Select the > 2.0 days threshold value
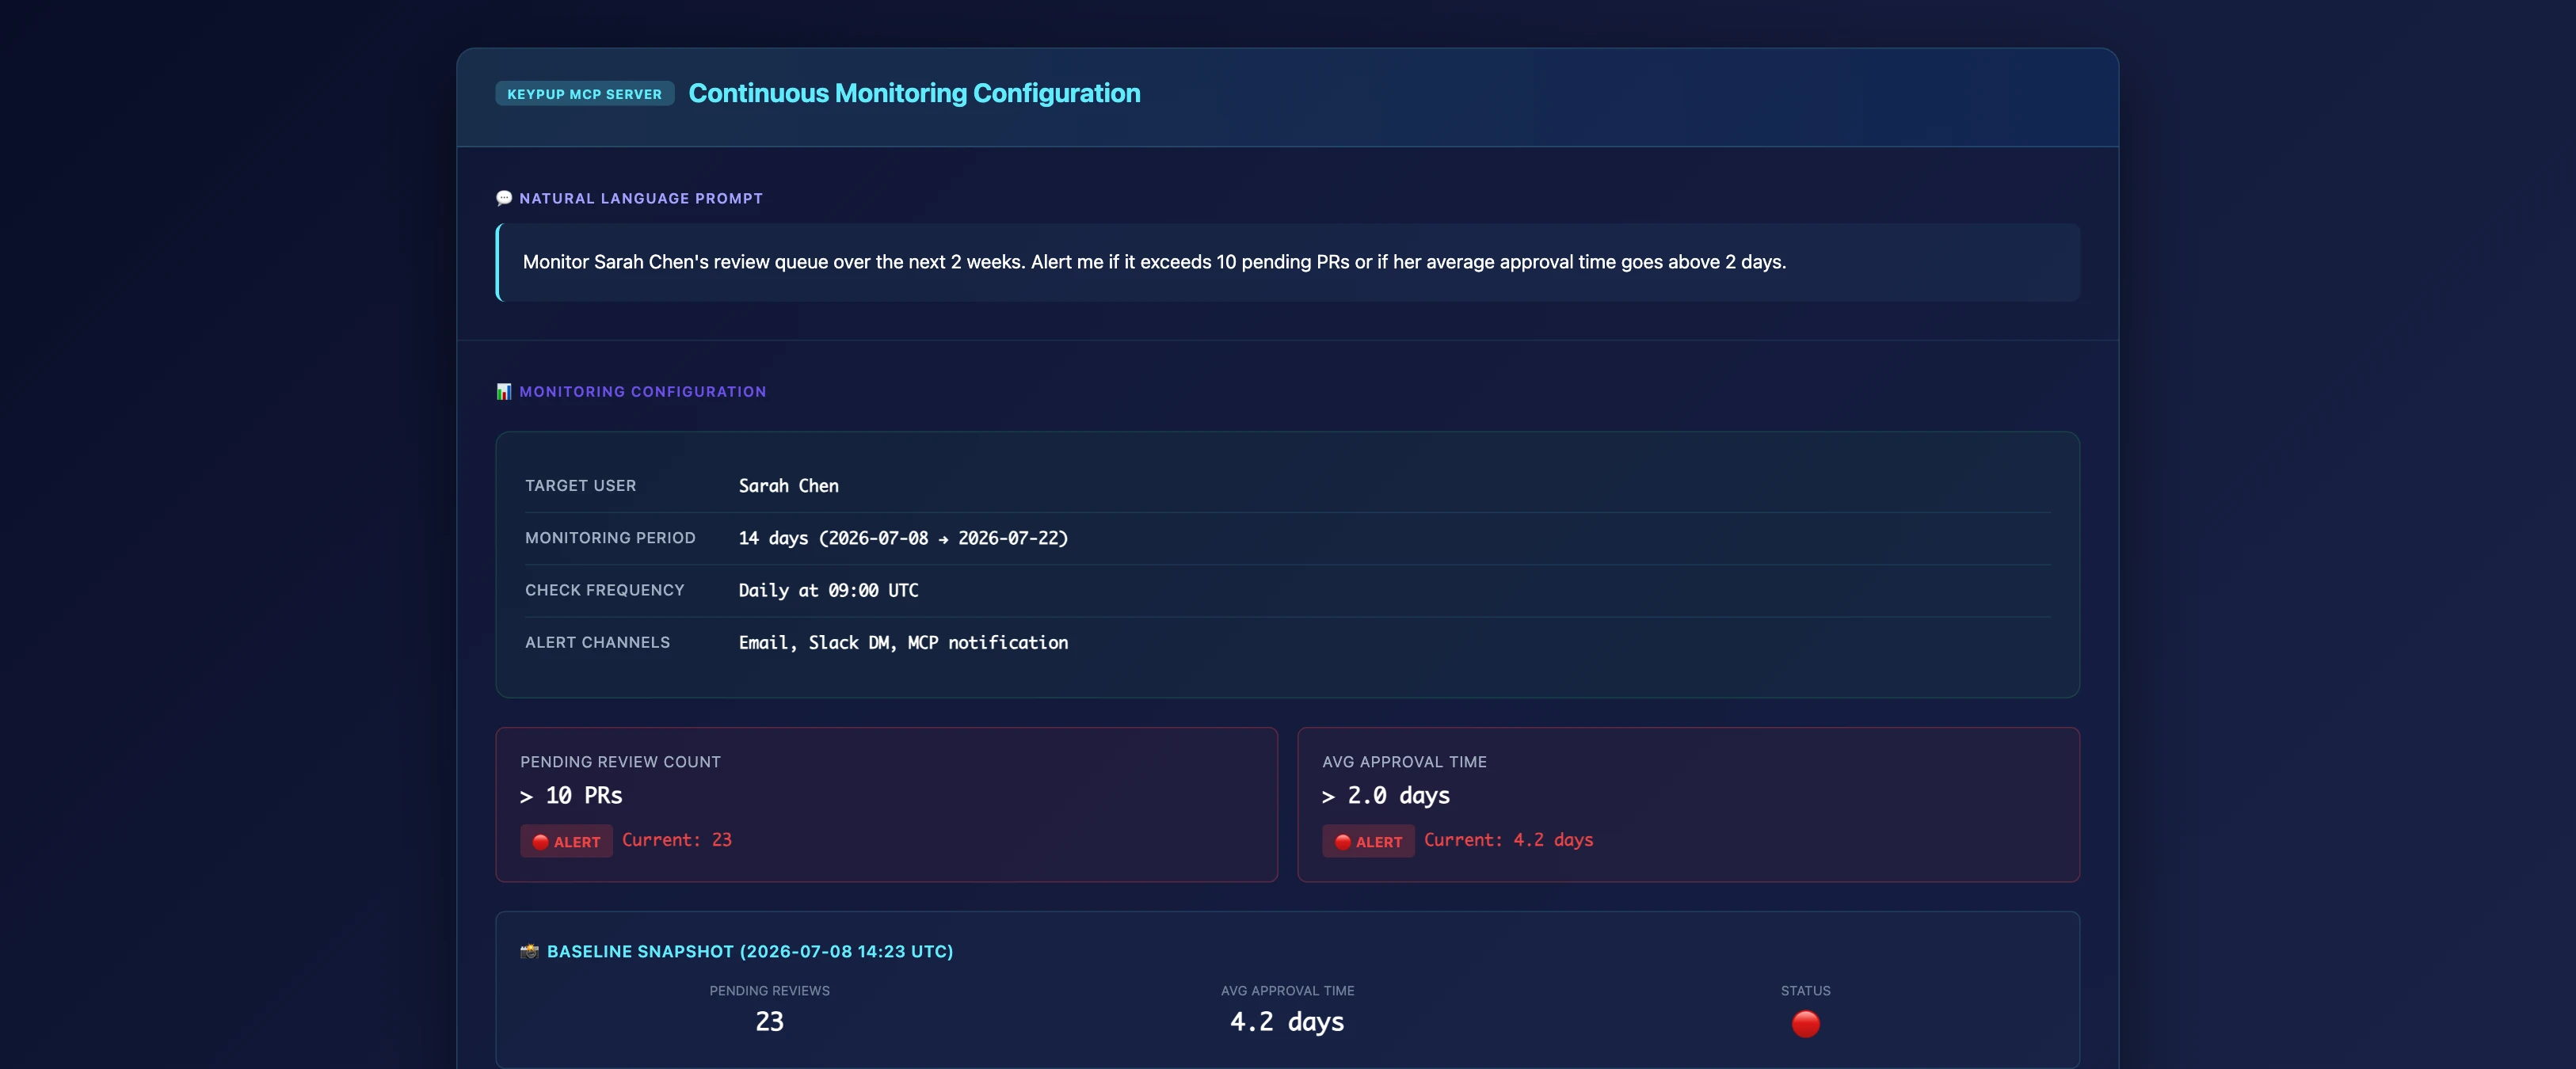The image size is (2576, 1069). coord(1385,795)
